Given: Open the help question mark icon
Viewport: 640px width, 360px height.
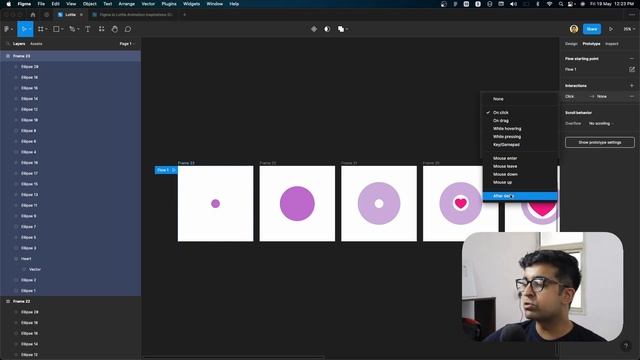Looking at the screenshot, I should pyautogui.click(x=626, y=346).
